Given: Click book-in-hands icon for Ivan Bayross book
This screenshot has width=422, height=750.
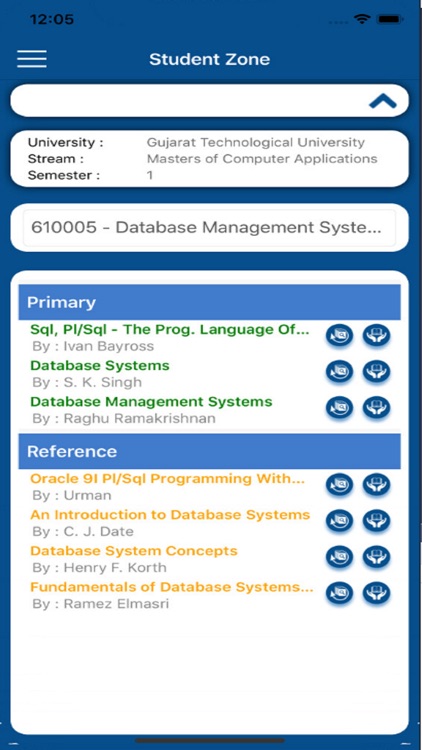Looking at the screenshot, I should [376, 335].
